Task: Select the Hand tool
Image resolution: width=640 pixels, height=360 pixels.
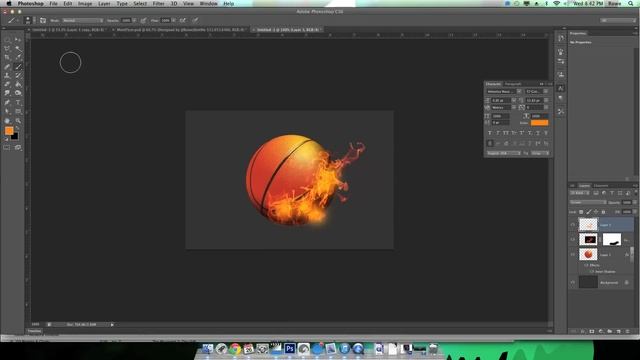Action: pos(7,121)
